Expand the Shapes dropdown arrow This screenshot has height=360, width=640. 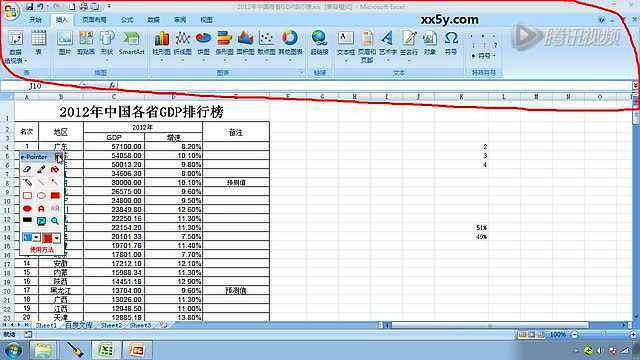tap(107, 60)
